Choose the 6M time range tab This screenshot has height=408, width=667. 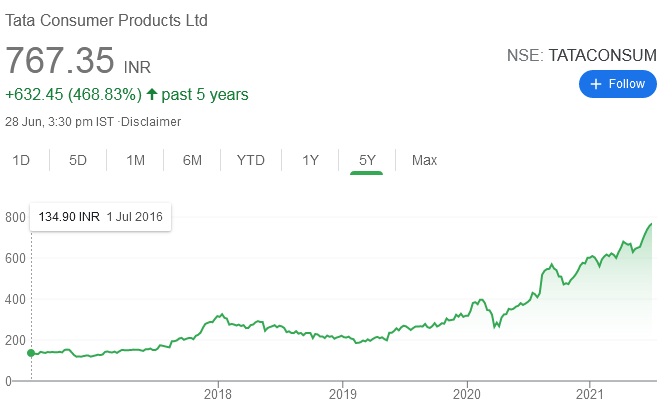(192, 160)
